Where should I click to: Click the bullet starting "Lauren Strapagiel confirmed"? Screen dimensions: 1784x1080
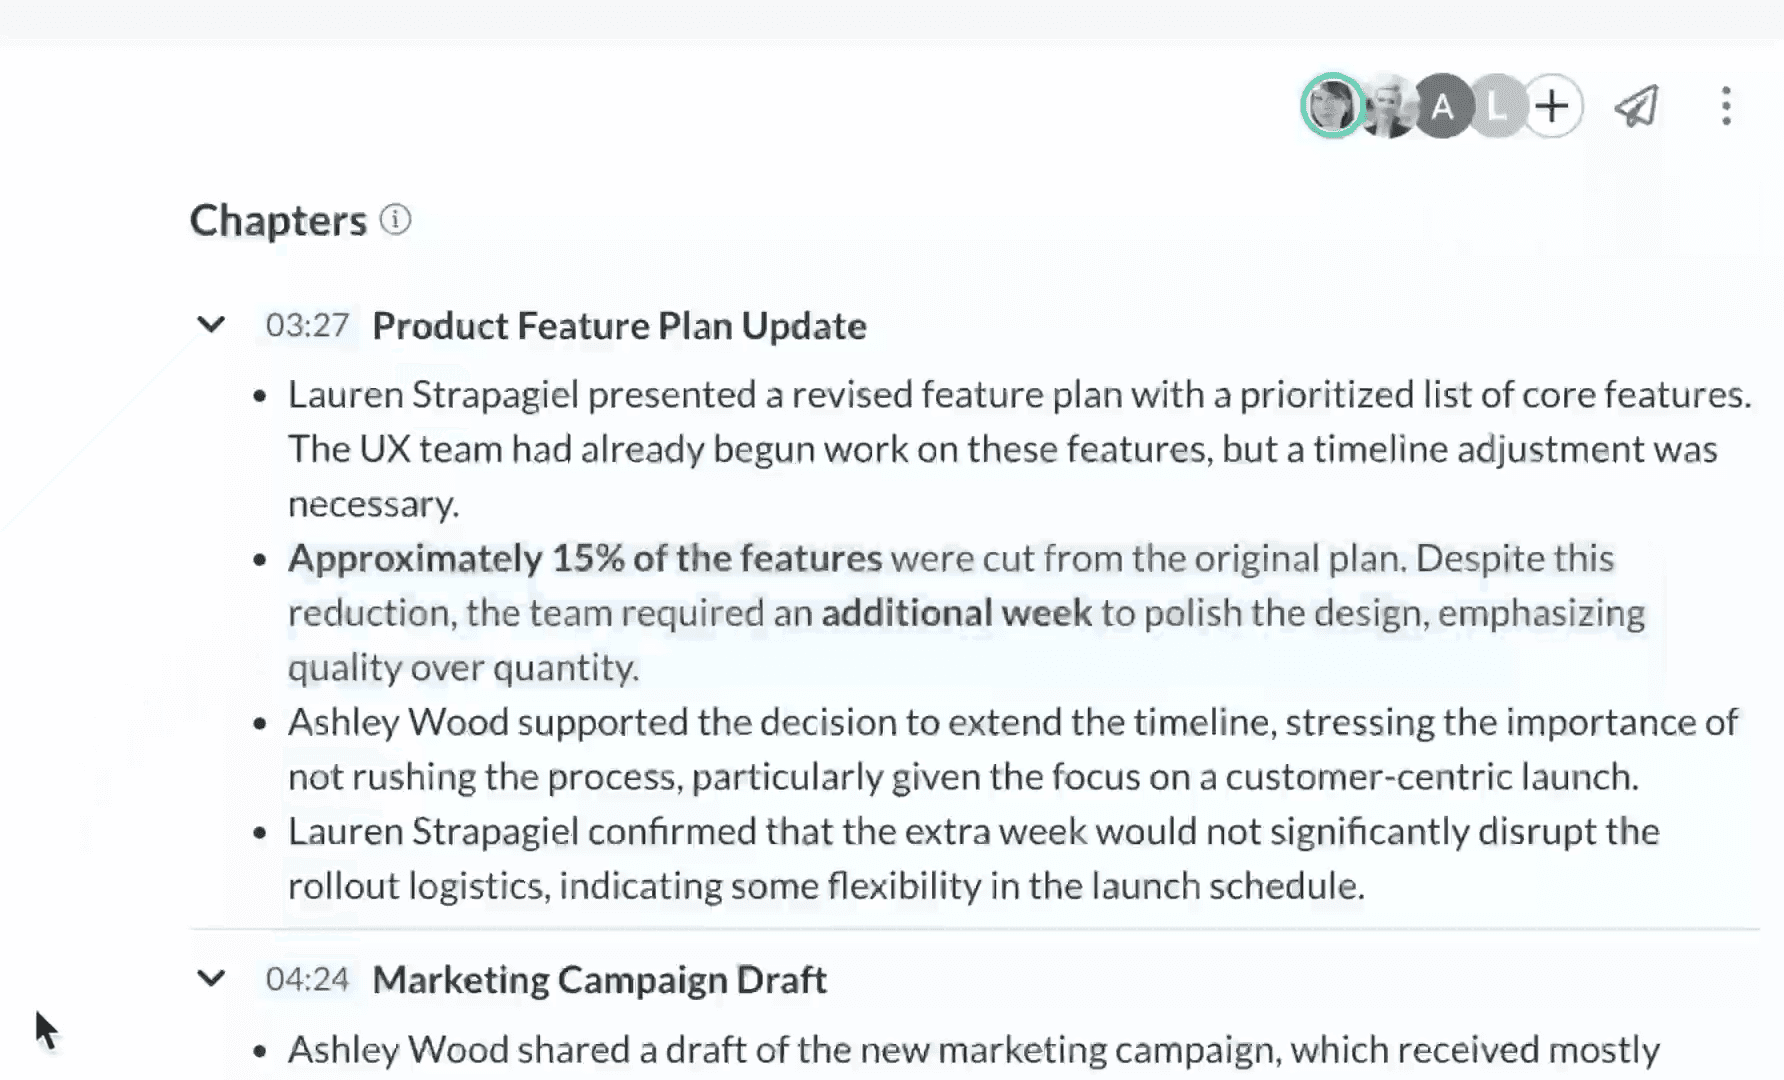click(x=973, y=858)
